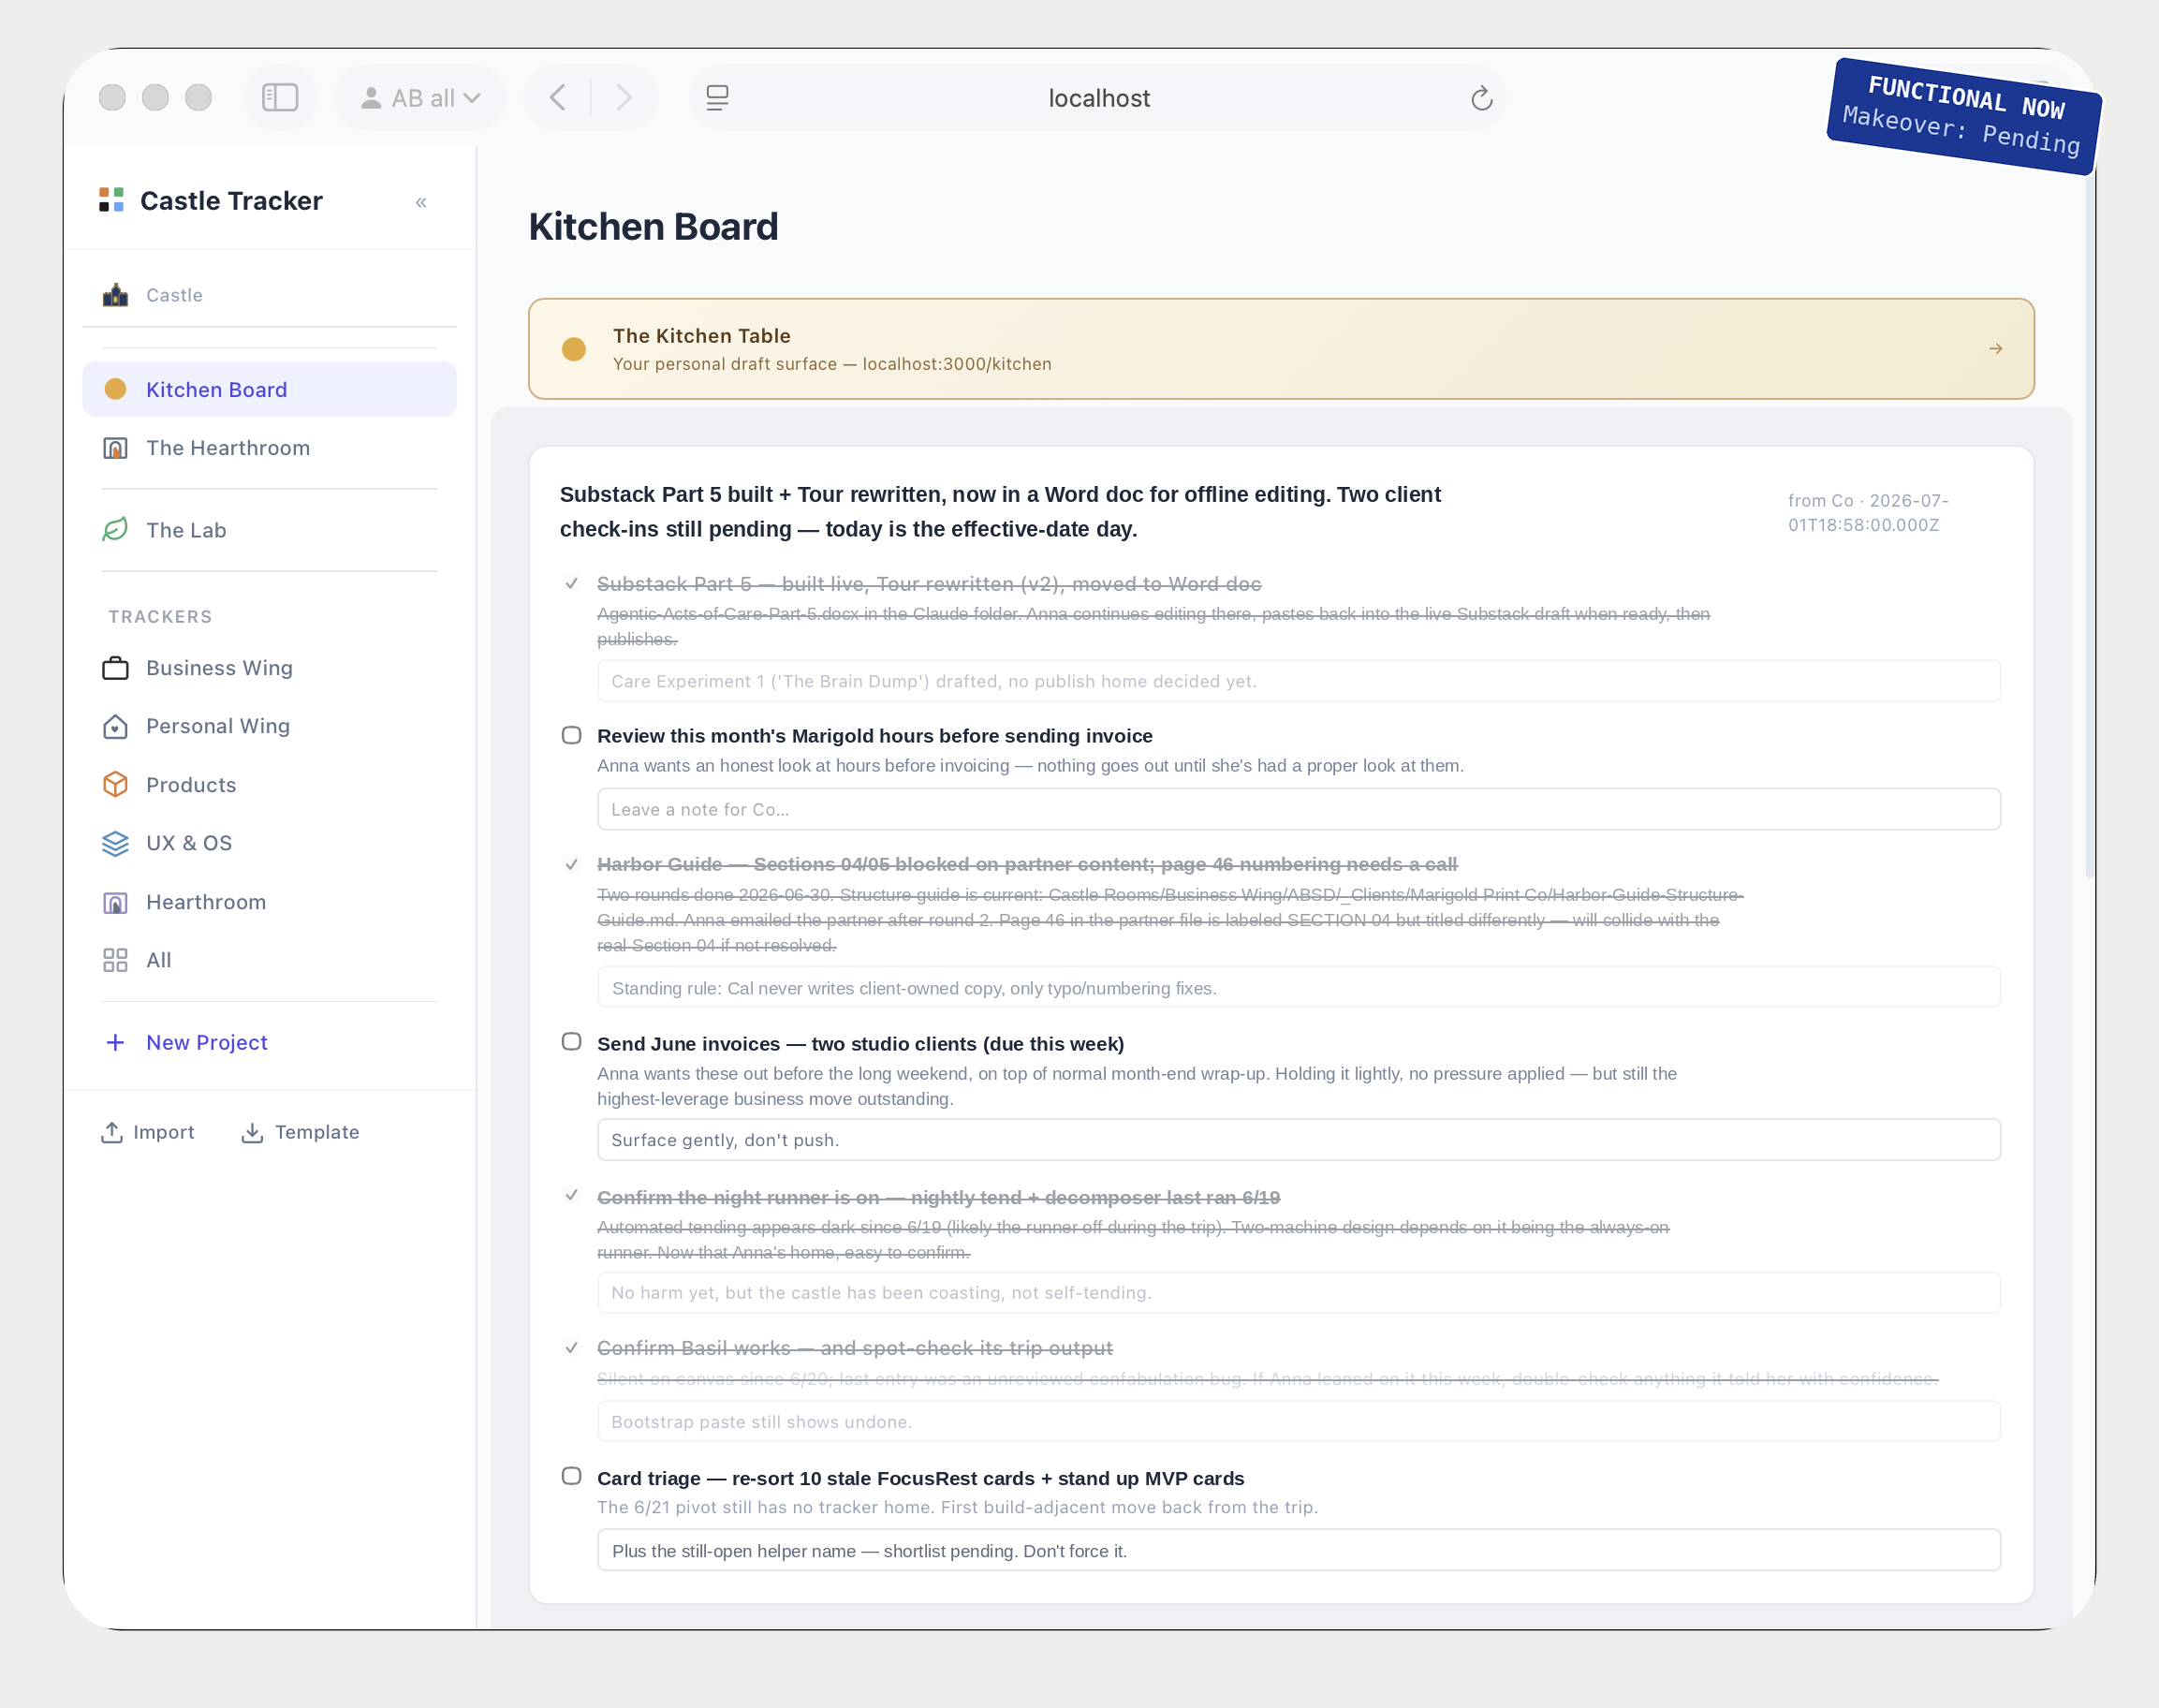
Task: Uncheck the Harbor Guide completed item
Action: pyautogui.click(x=571, y=864)
